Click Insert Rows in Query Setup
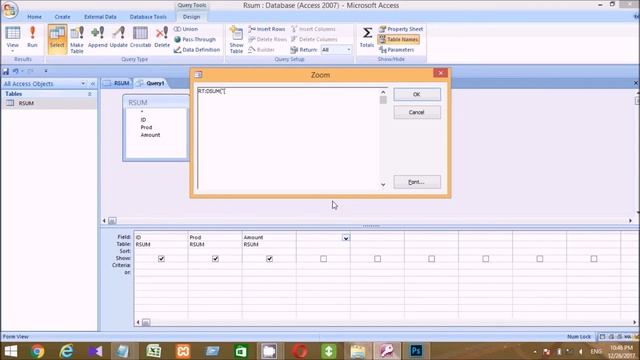 pyautogui.click(x=267, y=29)
